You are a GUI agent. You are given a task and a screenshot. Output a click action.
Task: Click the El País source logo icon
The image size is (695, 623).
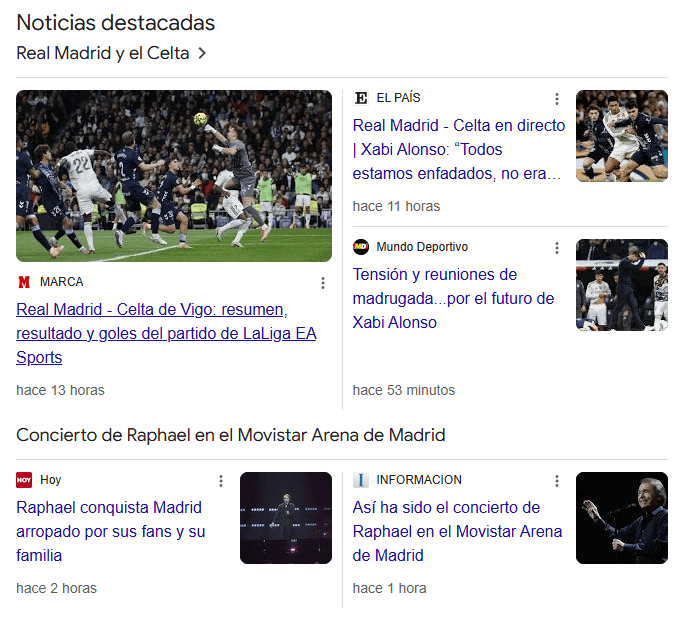tap(361, 98)
